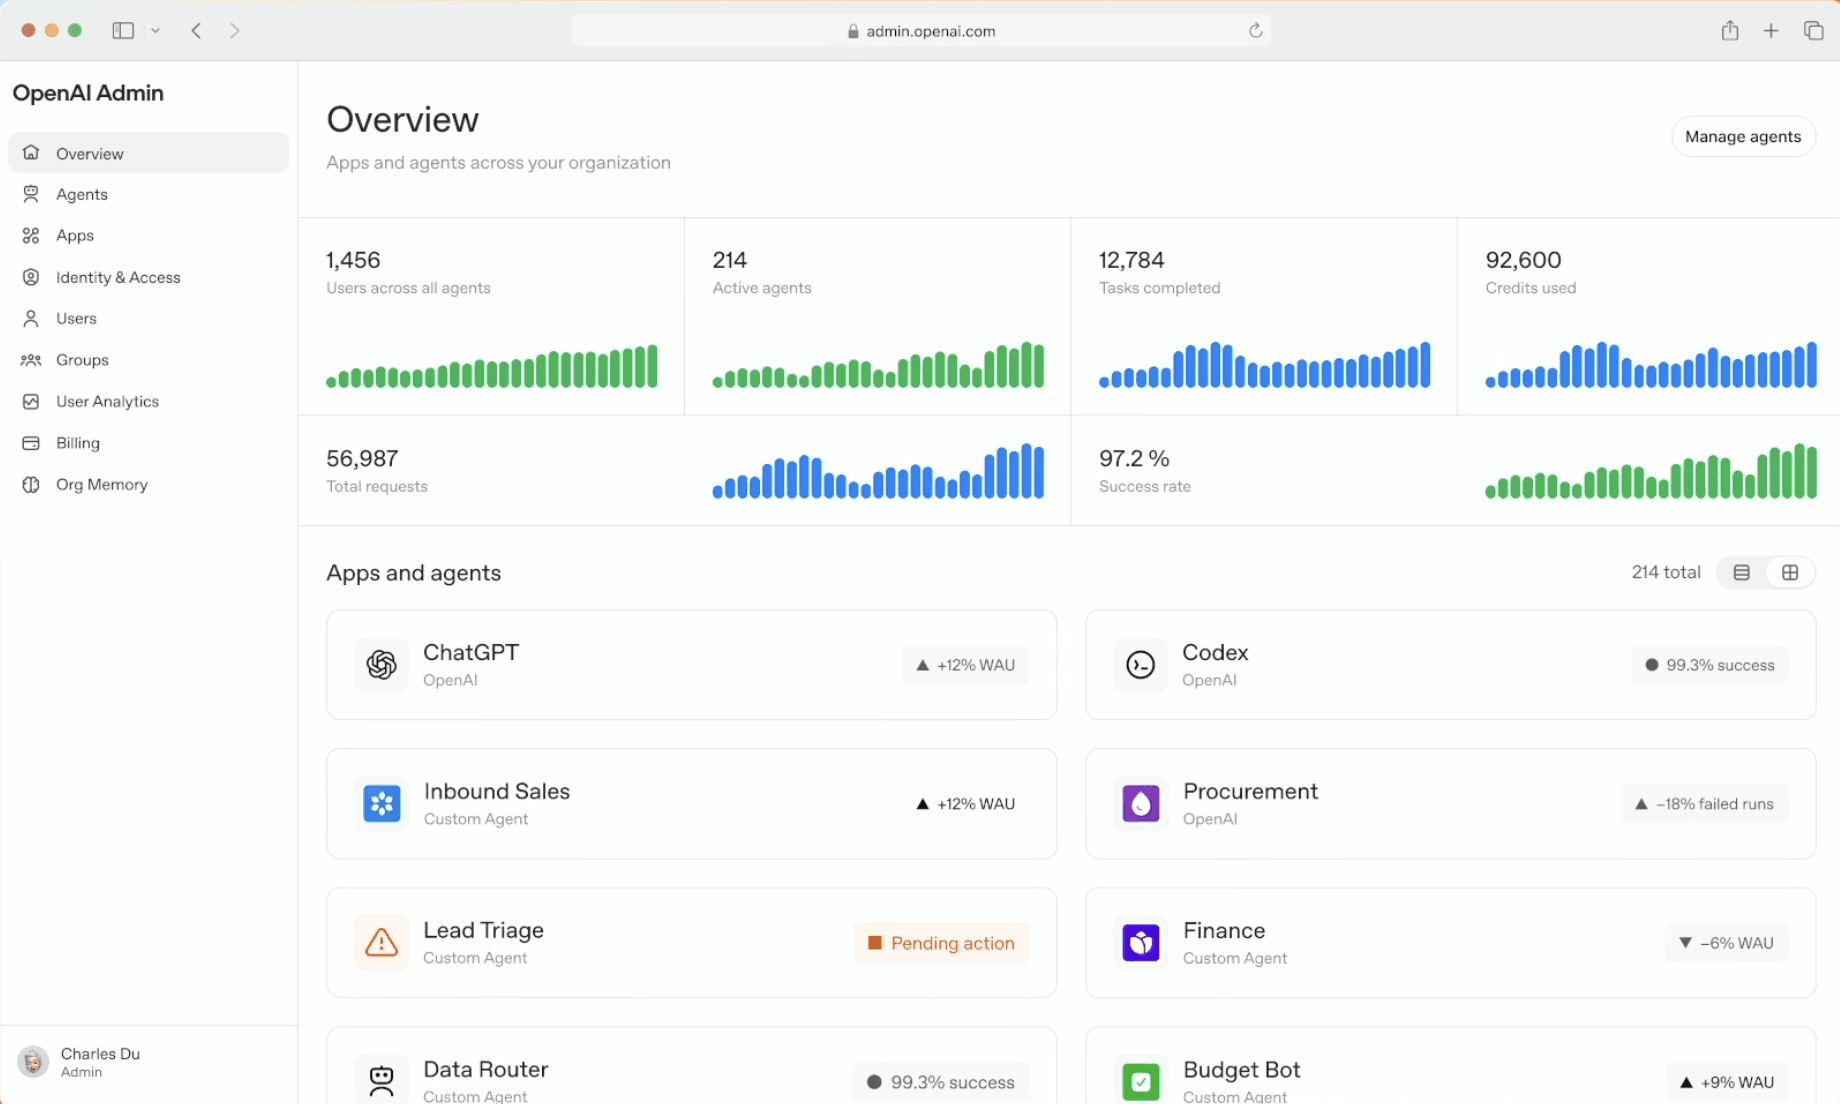Screen dimensions: 1840x1104
Task: Open the Agents menu item
Action: coord(148,194)
